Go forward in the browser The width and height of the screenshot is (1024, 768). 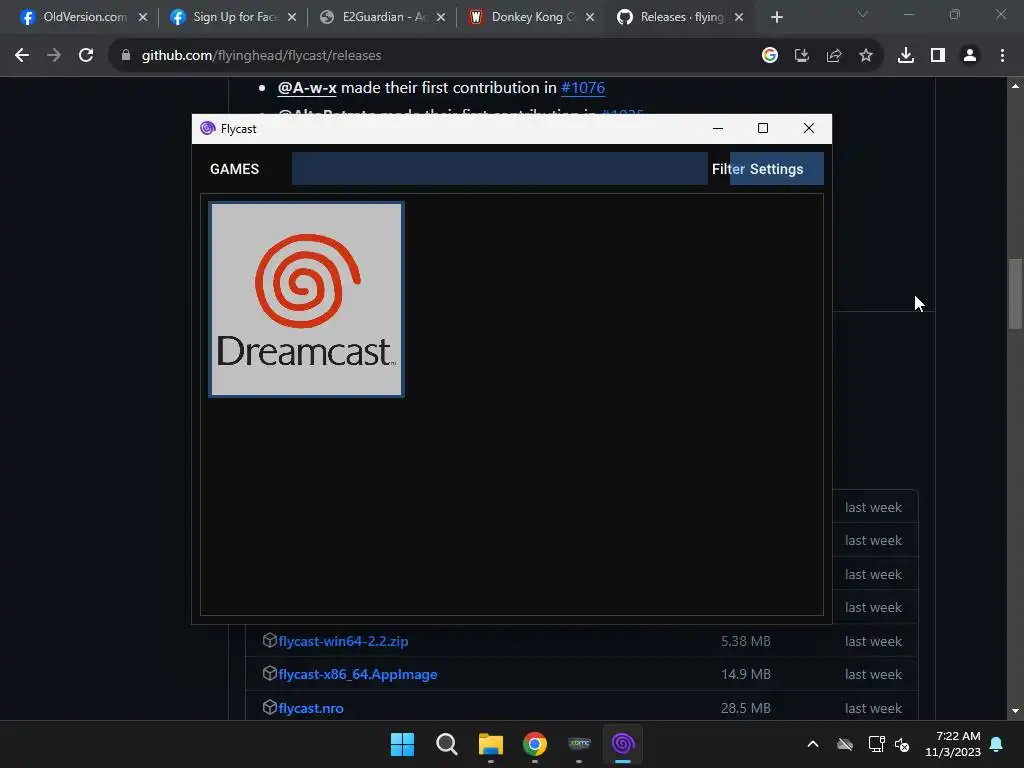54,56
